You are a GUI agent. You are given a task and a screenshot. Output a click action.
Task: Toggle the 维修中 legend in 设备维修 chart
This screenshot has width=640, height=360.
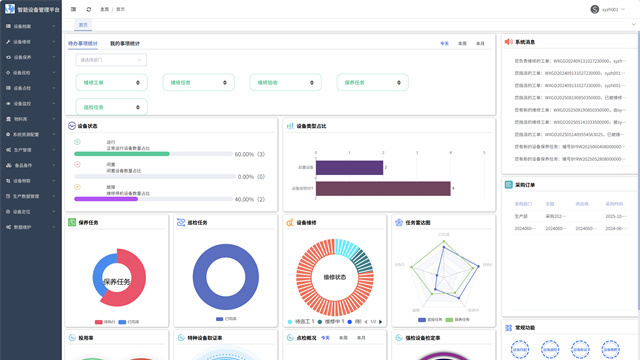[331, 322]
